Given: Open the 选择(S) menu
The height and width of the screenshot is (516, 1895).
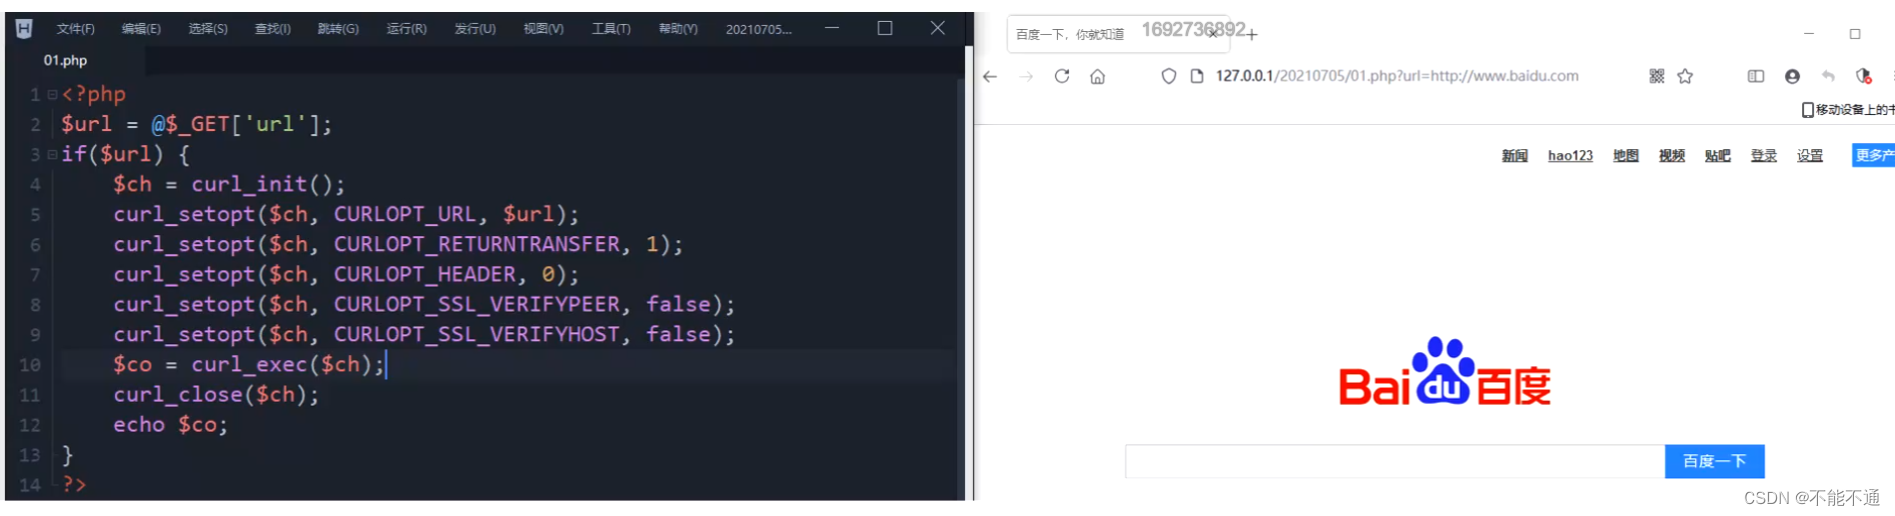Looking at the screenshot, I should click(x=208, y=29).
